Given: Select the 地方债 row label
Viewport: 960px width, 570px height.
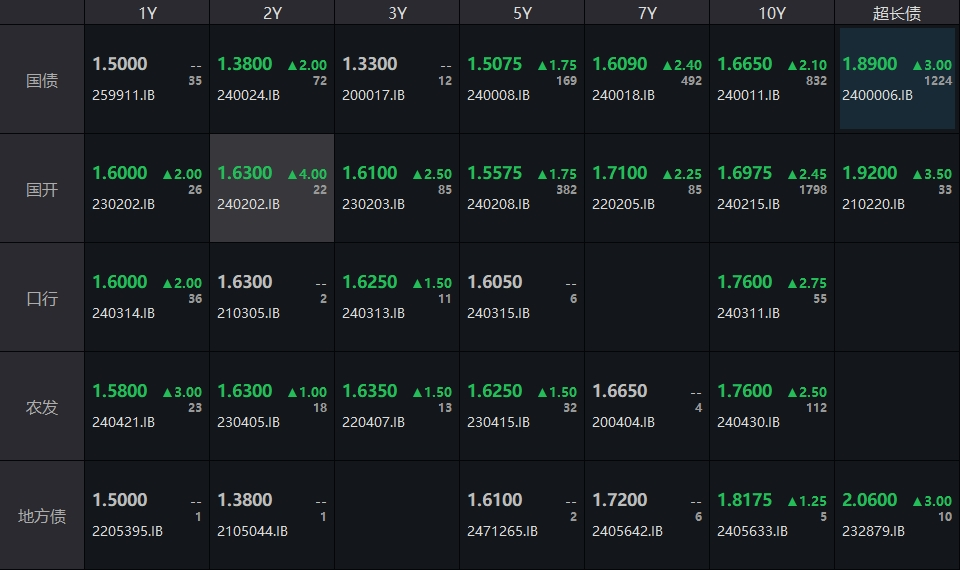Looking at the screenshot, I should point(42,516).
